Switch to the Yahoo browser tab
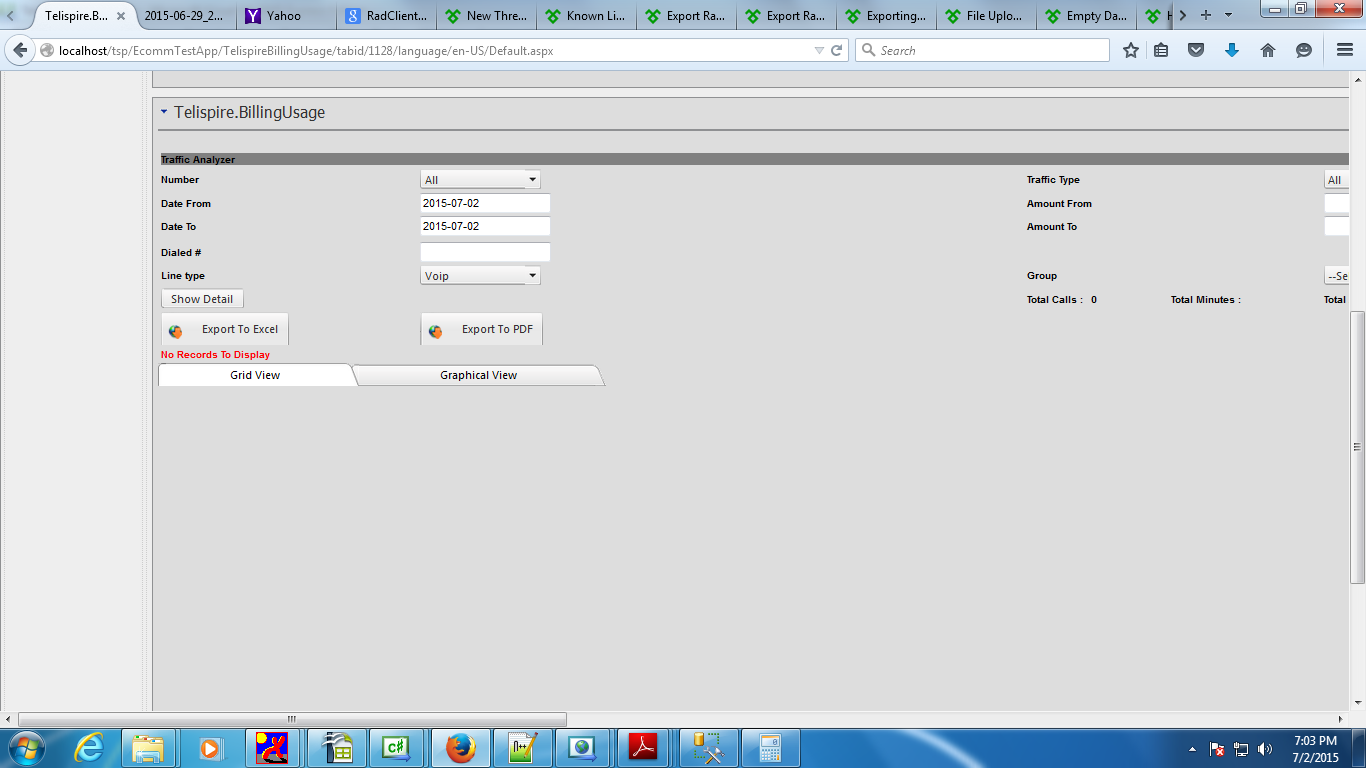 pos(286,16)
